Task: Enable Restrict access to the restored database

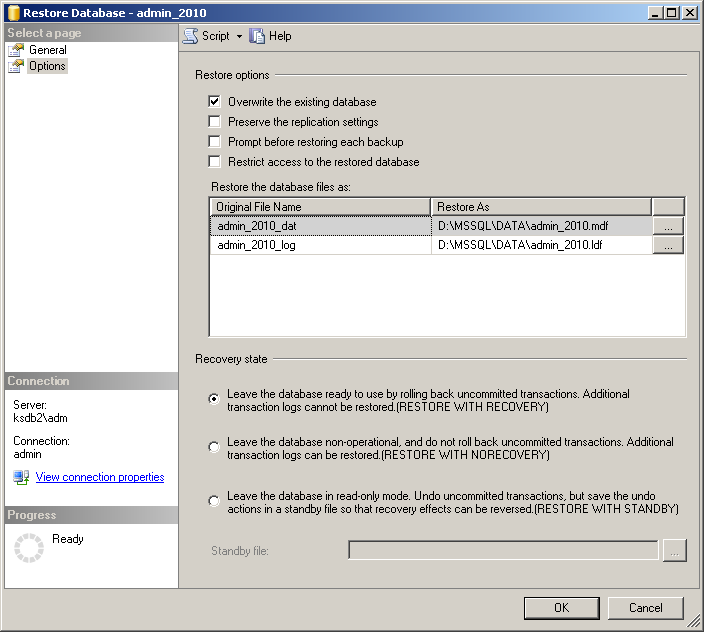Action: [215, 162]
